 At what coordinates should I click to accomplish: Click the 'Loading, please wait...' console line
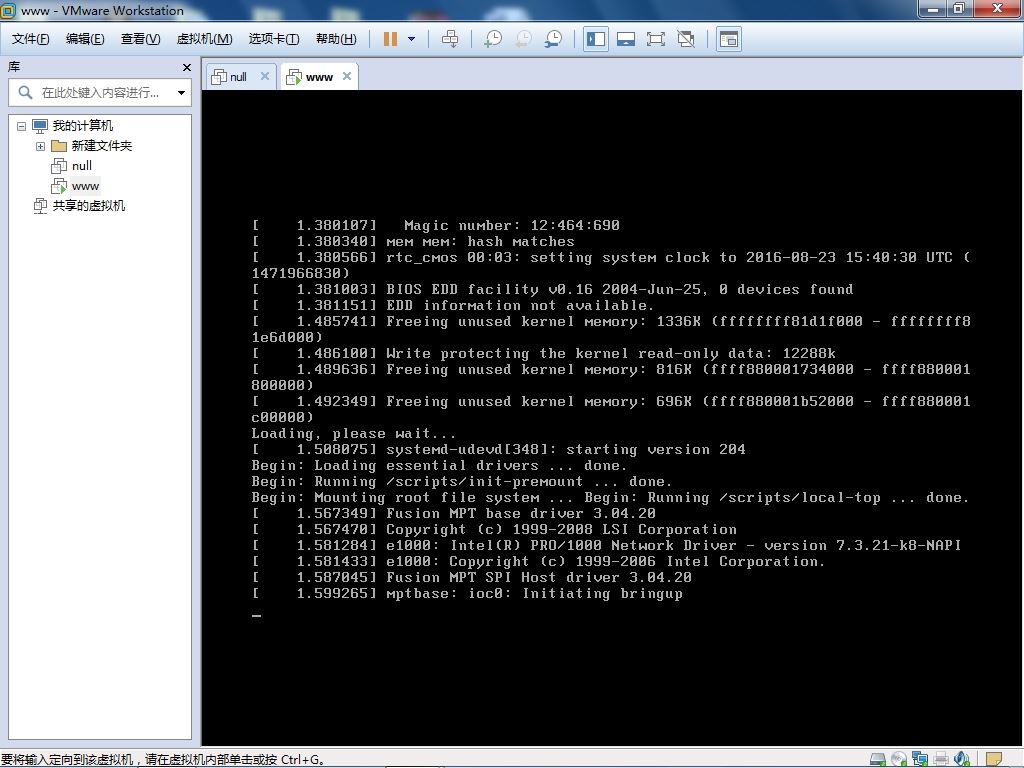[353, 433]
